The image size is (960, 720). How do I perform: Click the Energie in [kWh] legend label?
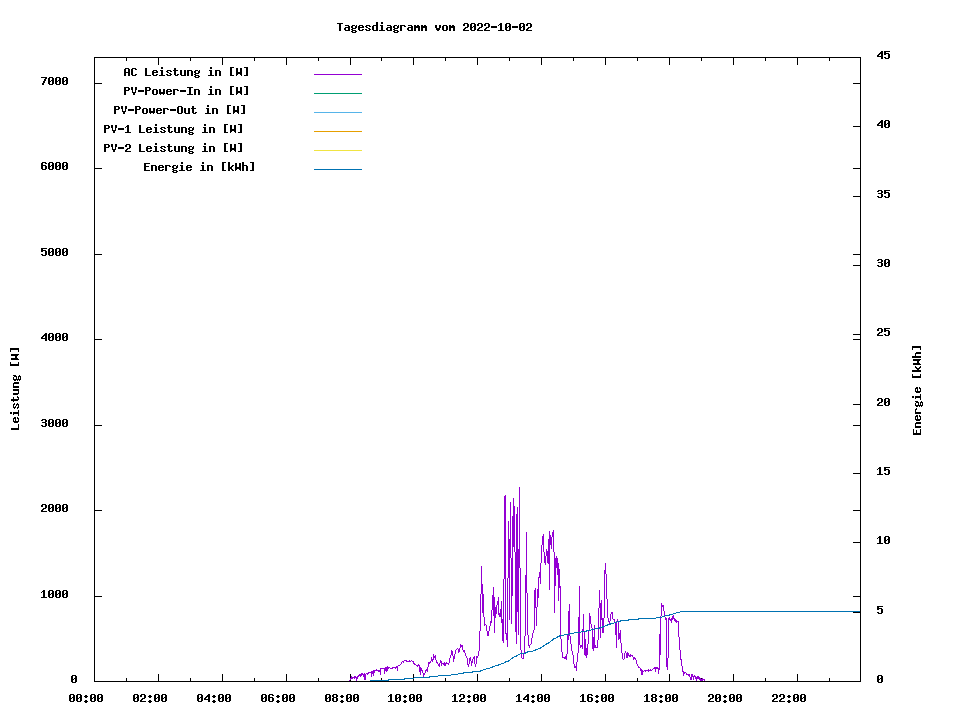point(199,167)
